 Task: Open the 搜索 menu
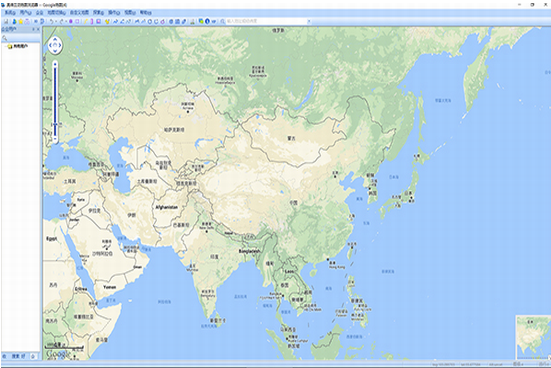(98, 13)
